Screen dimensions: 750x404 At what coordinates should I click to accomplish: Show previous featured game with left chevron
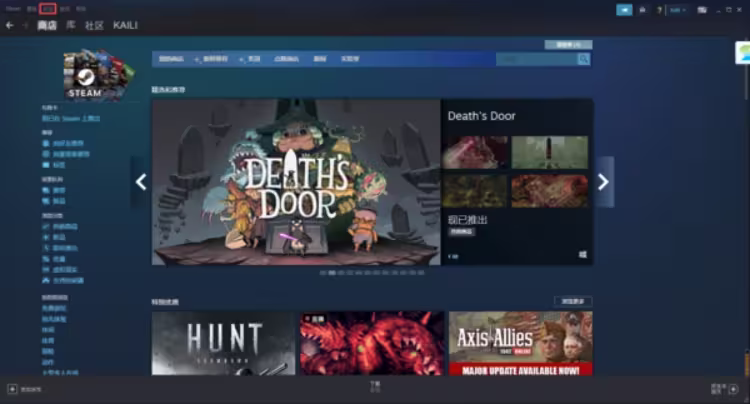[x=141, y=182]
